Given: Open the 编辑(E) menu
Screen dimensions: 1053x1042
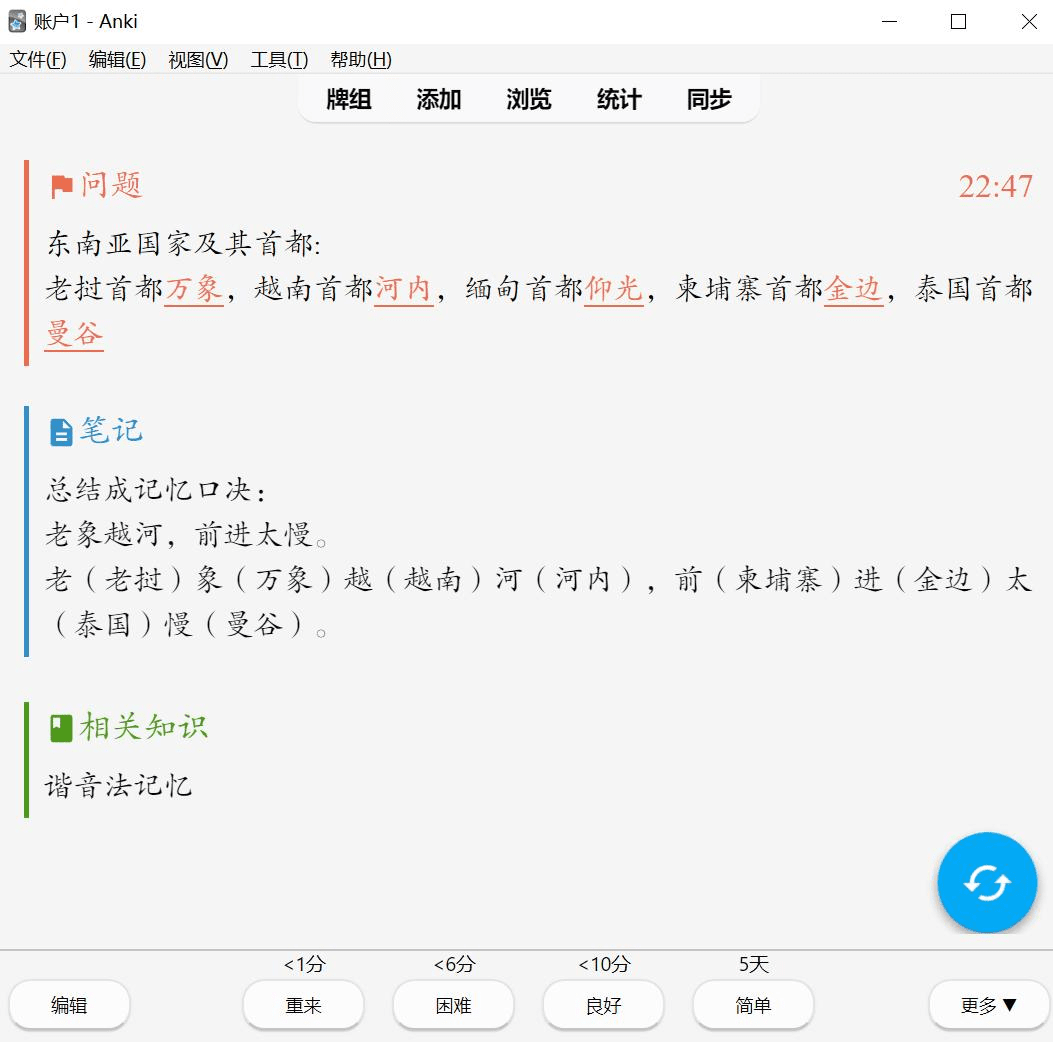Looking at the screenshot, I should 117,60.
